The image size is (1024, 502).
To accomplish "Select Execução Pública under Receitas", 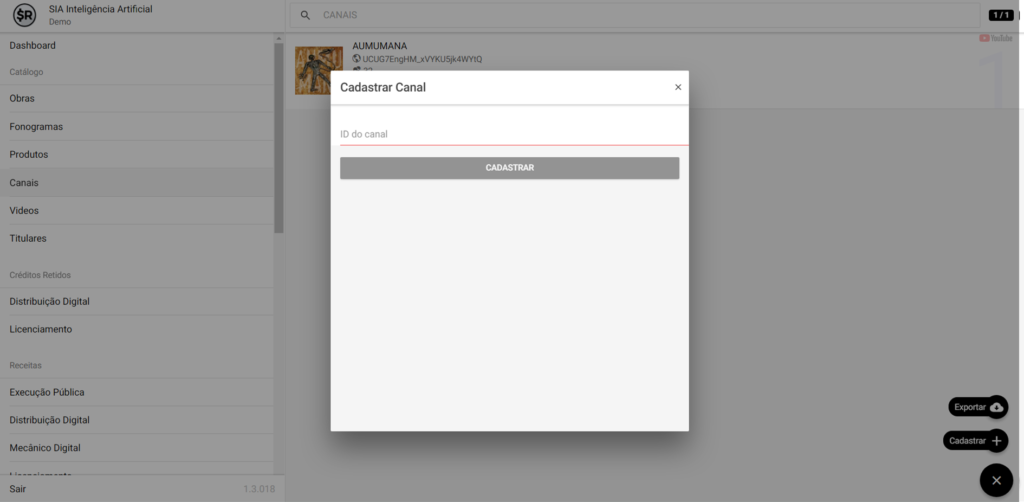I will coord(47,393).
